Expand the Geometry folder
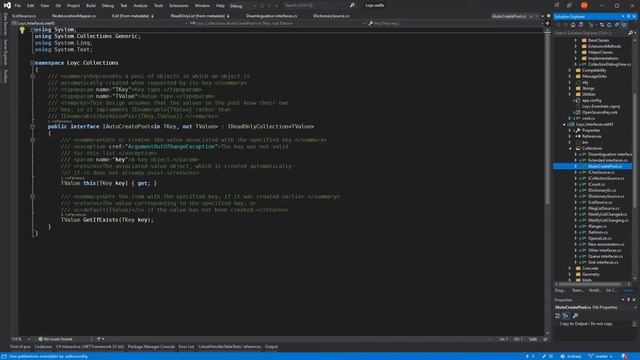The image size is (640, 360). click(x=570, y=275)
